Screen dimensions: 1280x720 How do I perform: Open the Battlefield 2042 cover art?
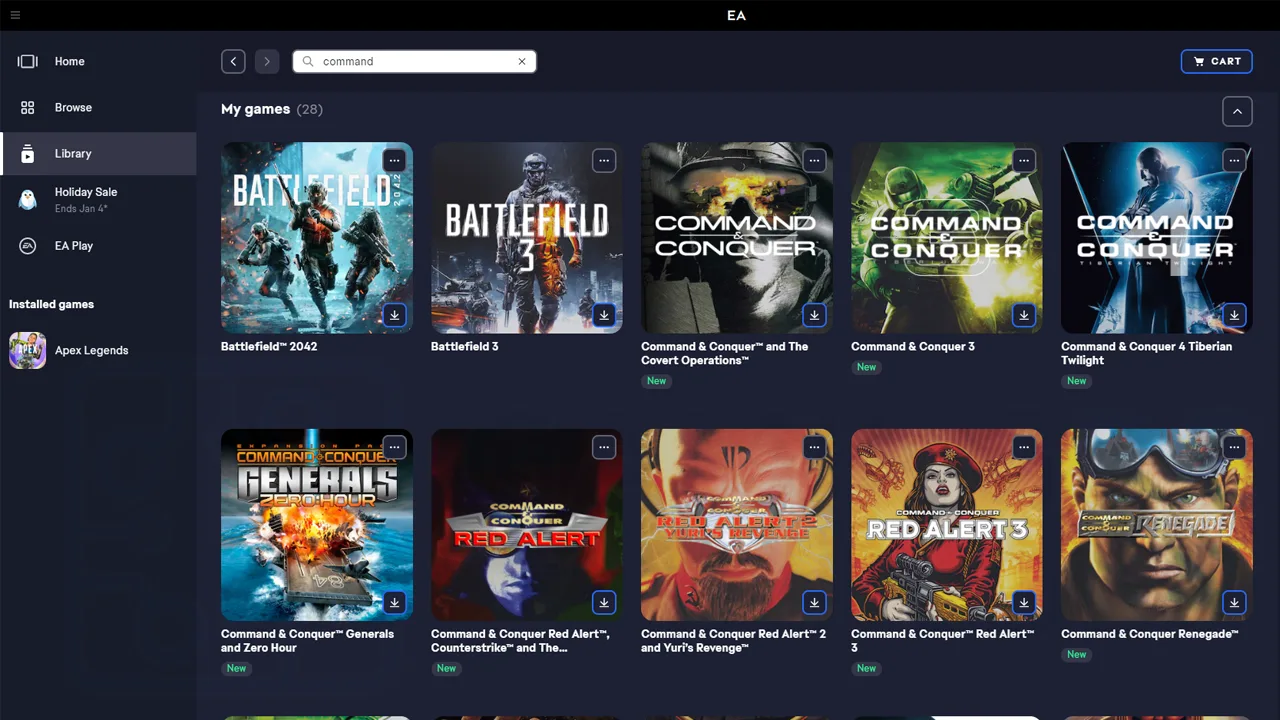point(317,238)
